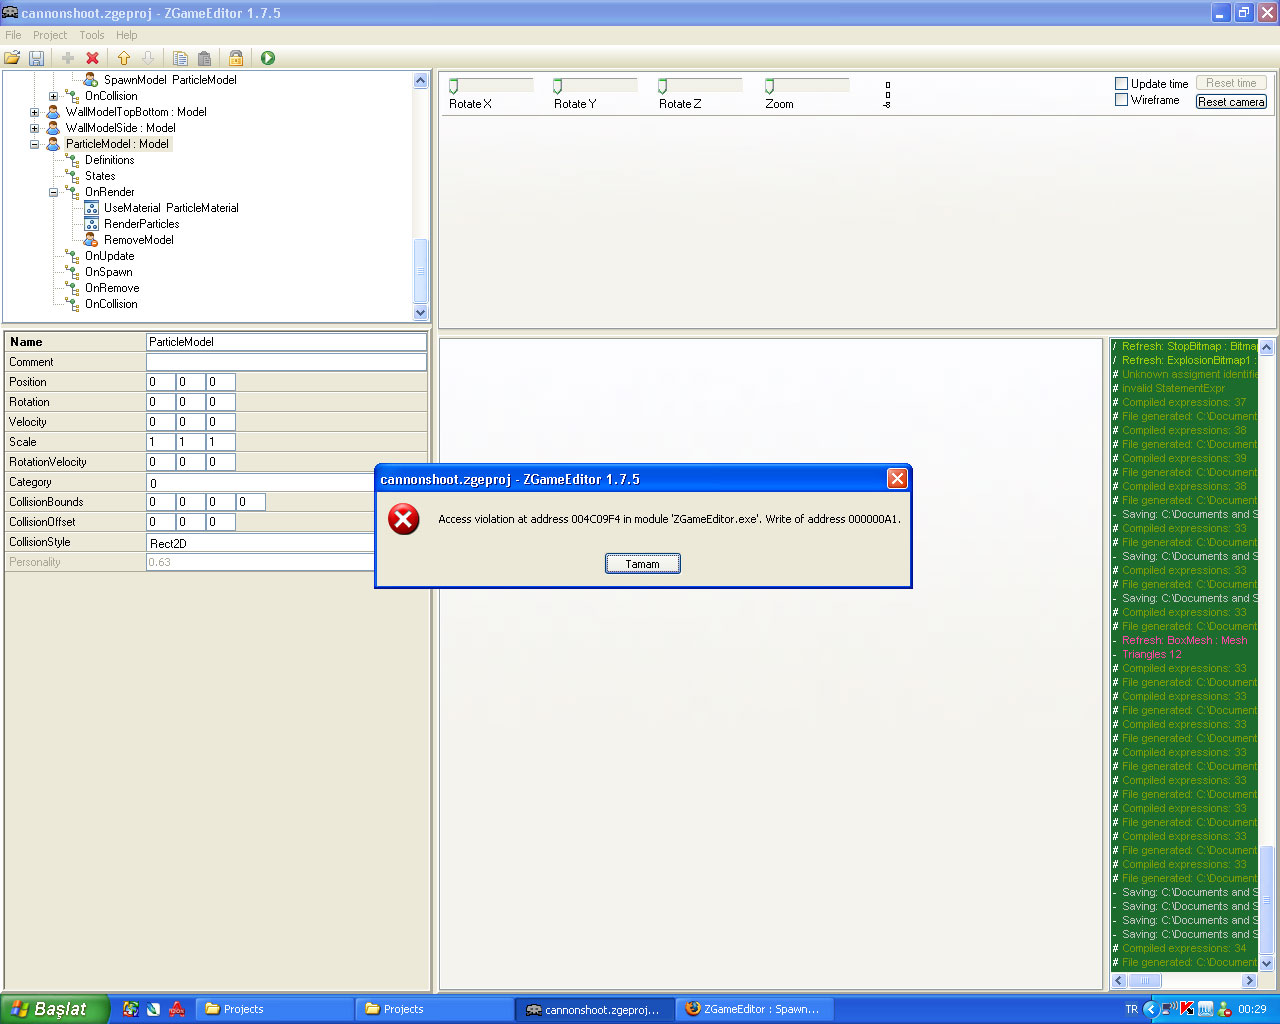Click the green Run play icon
Image resolution: width=1280 pixels, height=1024 pixels.
coord(268,58)
